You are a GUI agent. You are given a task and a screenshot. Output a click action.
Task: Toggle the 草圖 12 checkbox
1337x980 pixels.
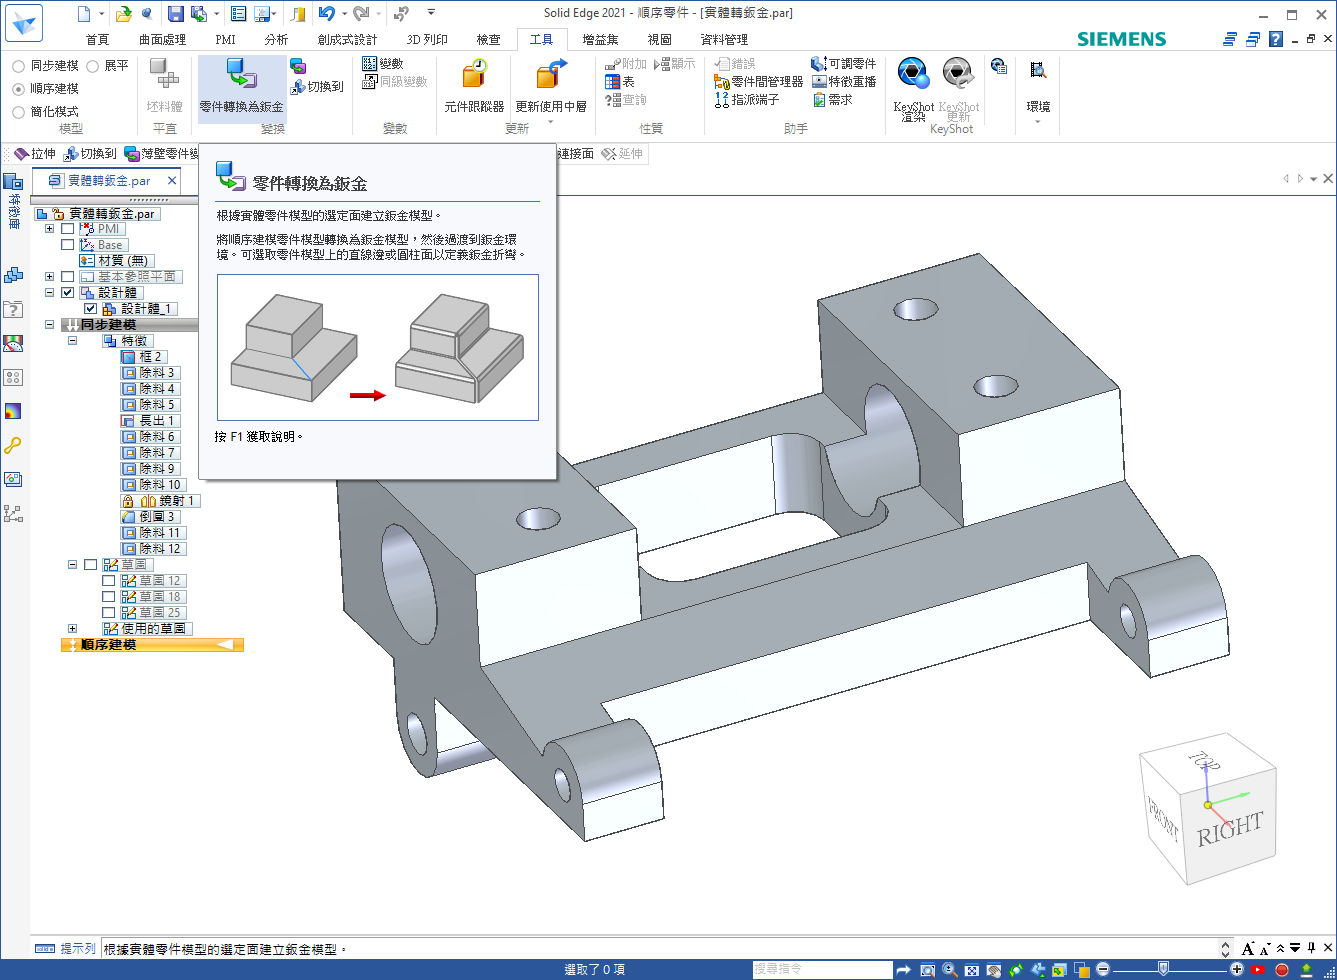pyautogui.click(x=109, y=581)
